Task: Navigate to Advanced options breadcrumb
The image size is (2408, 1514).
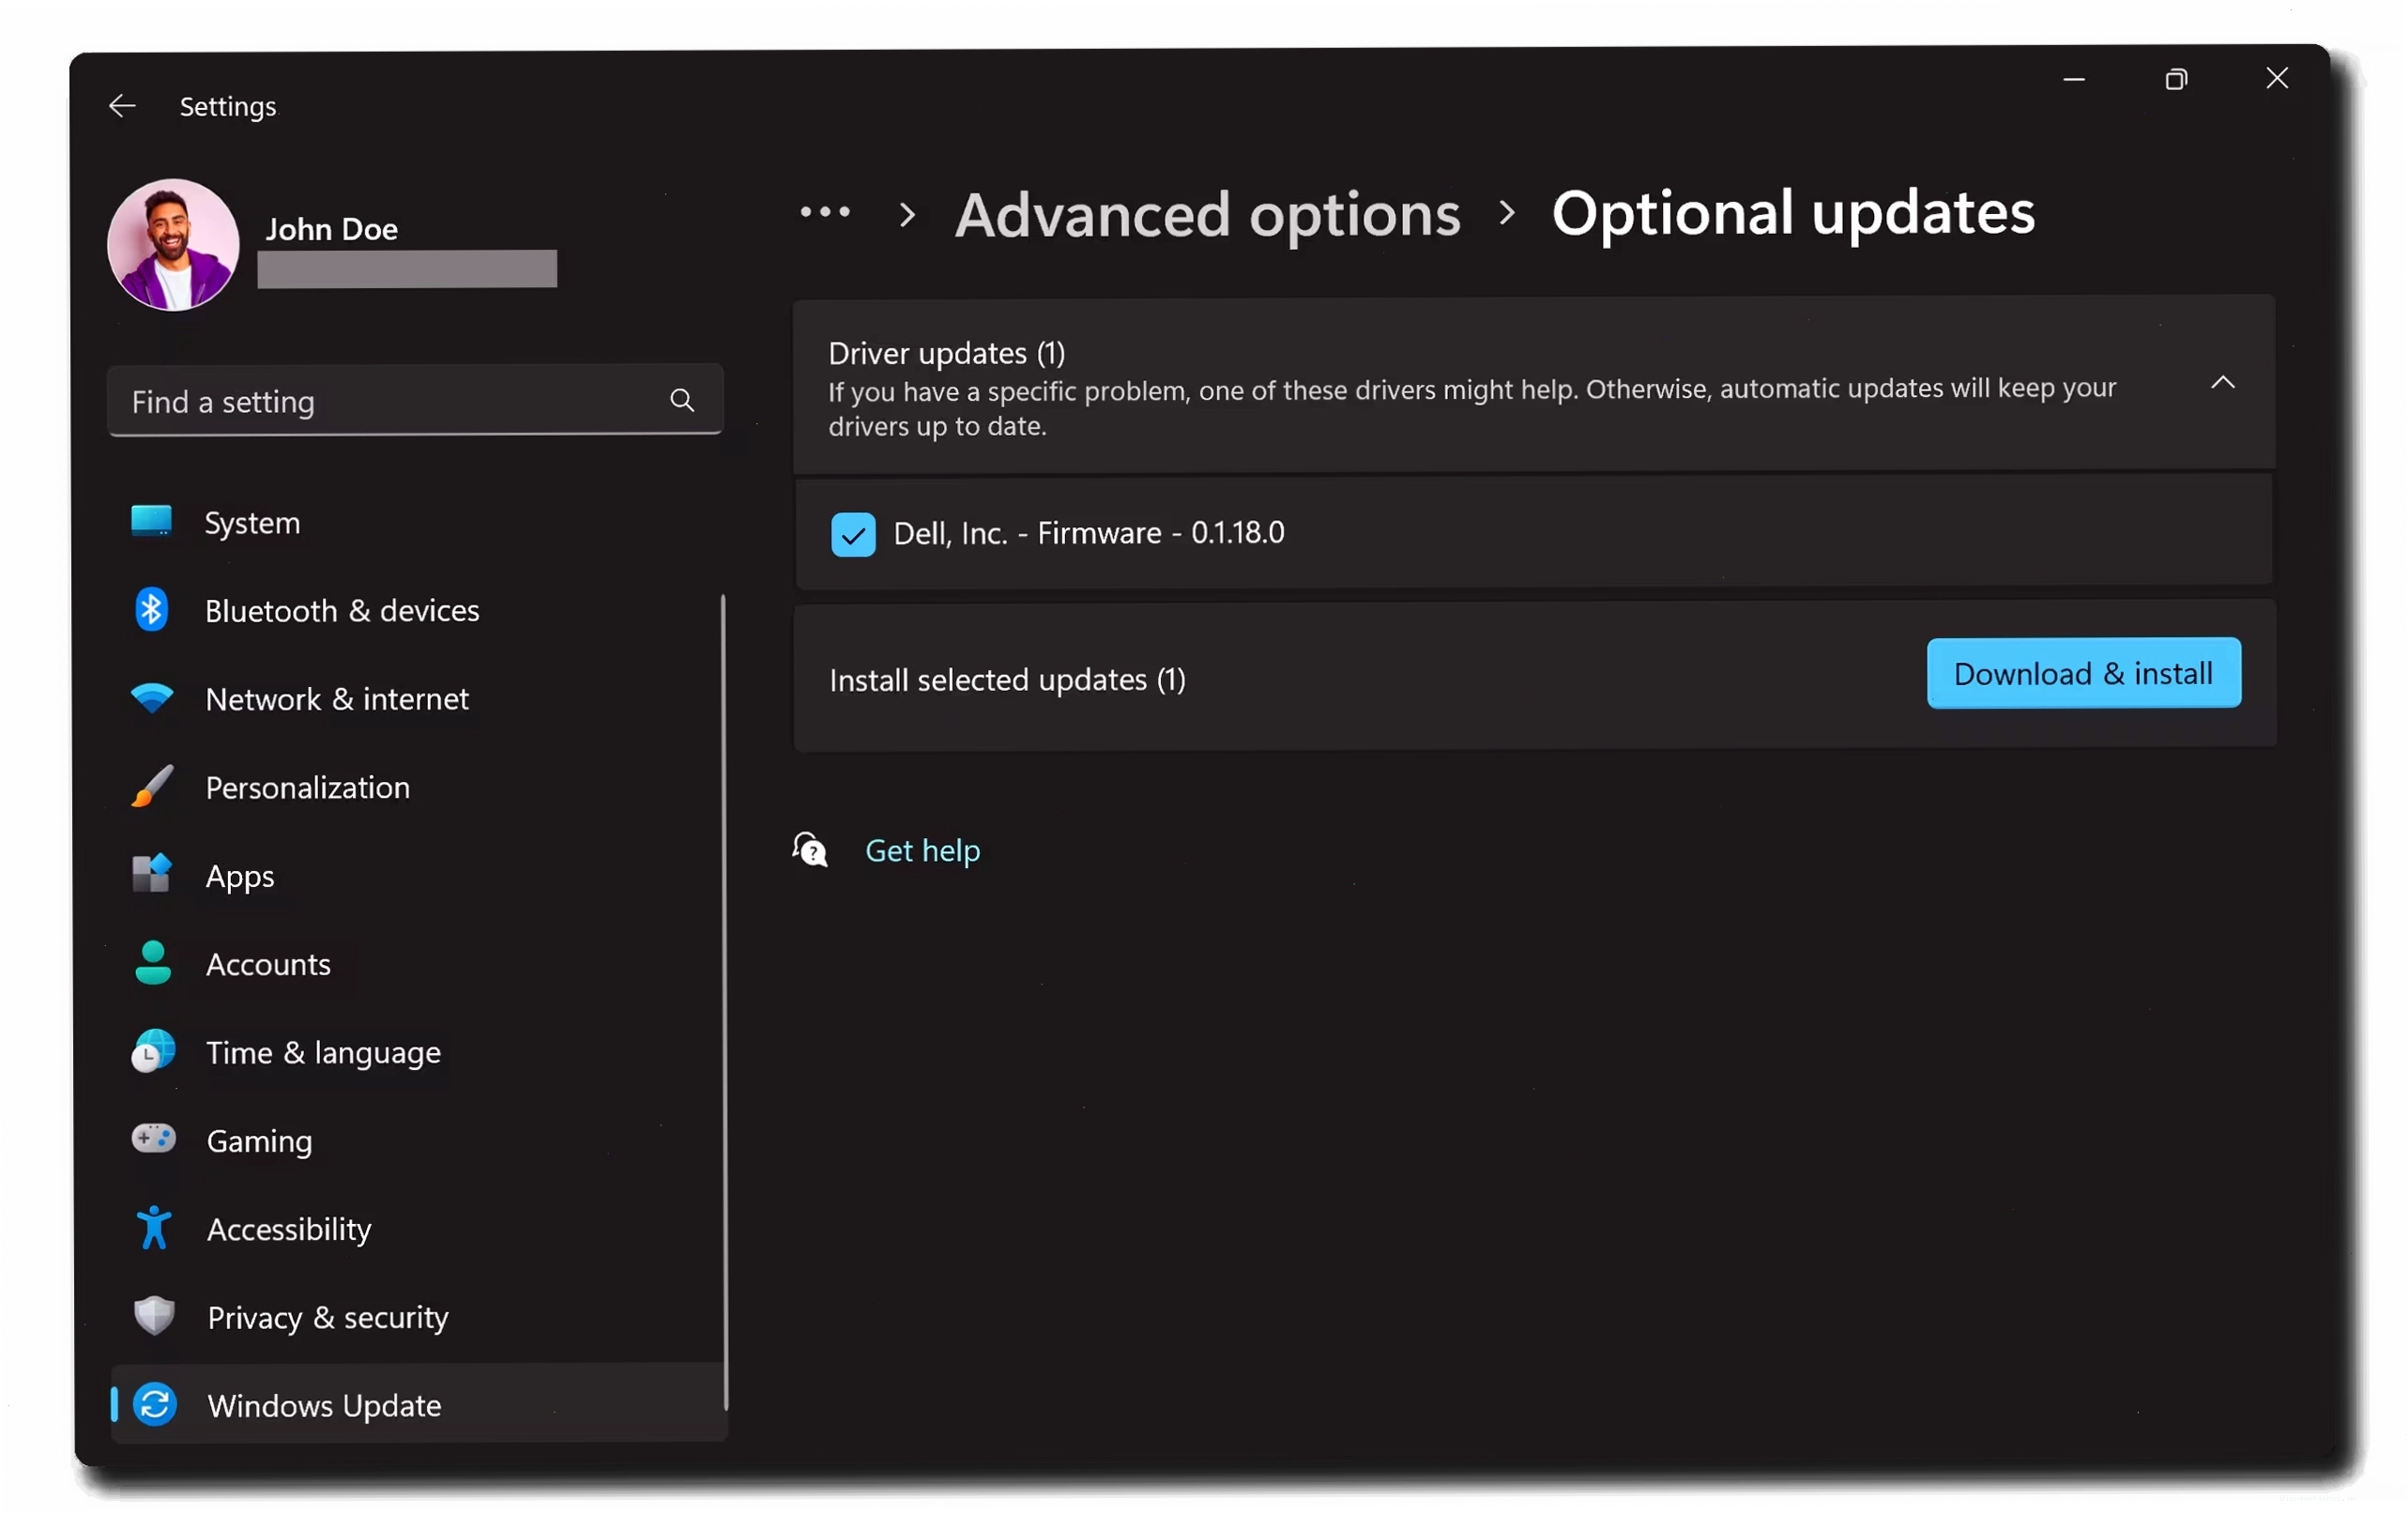Action: pos(1207,214)
